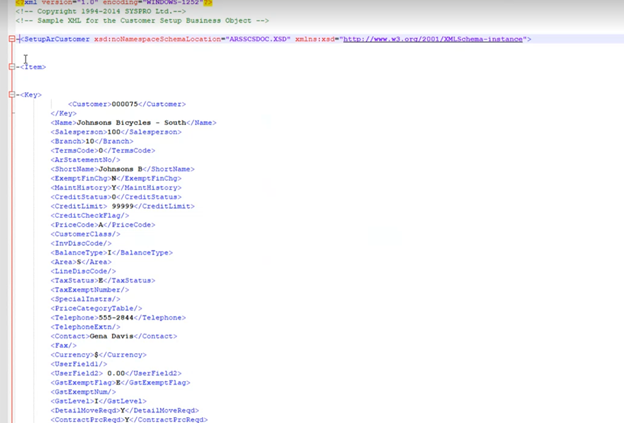Click the empty CreditCheckFlag tag

90,216
